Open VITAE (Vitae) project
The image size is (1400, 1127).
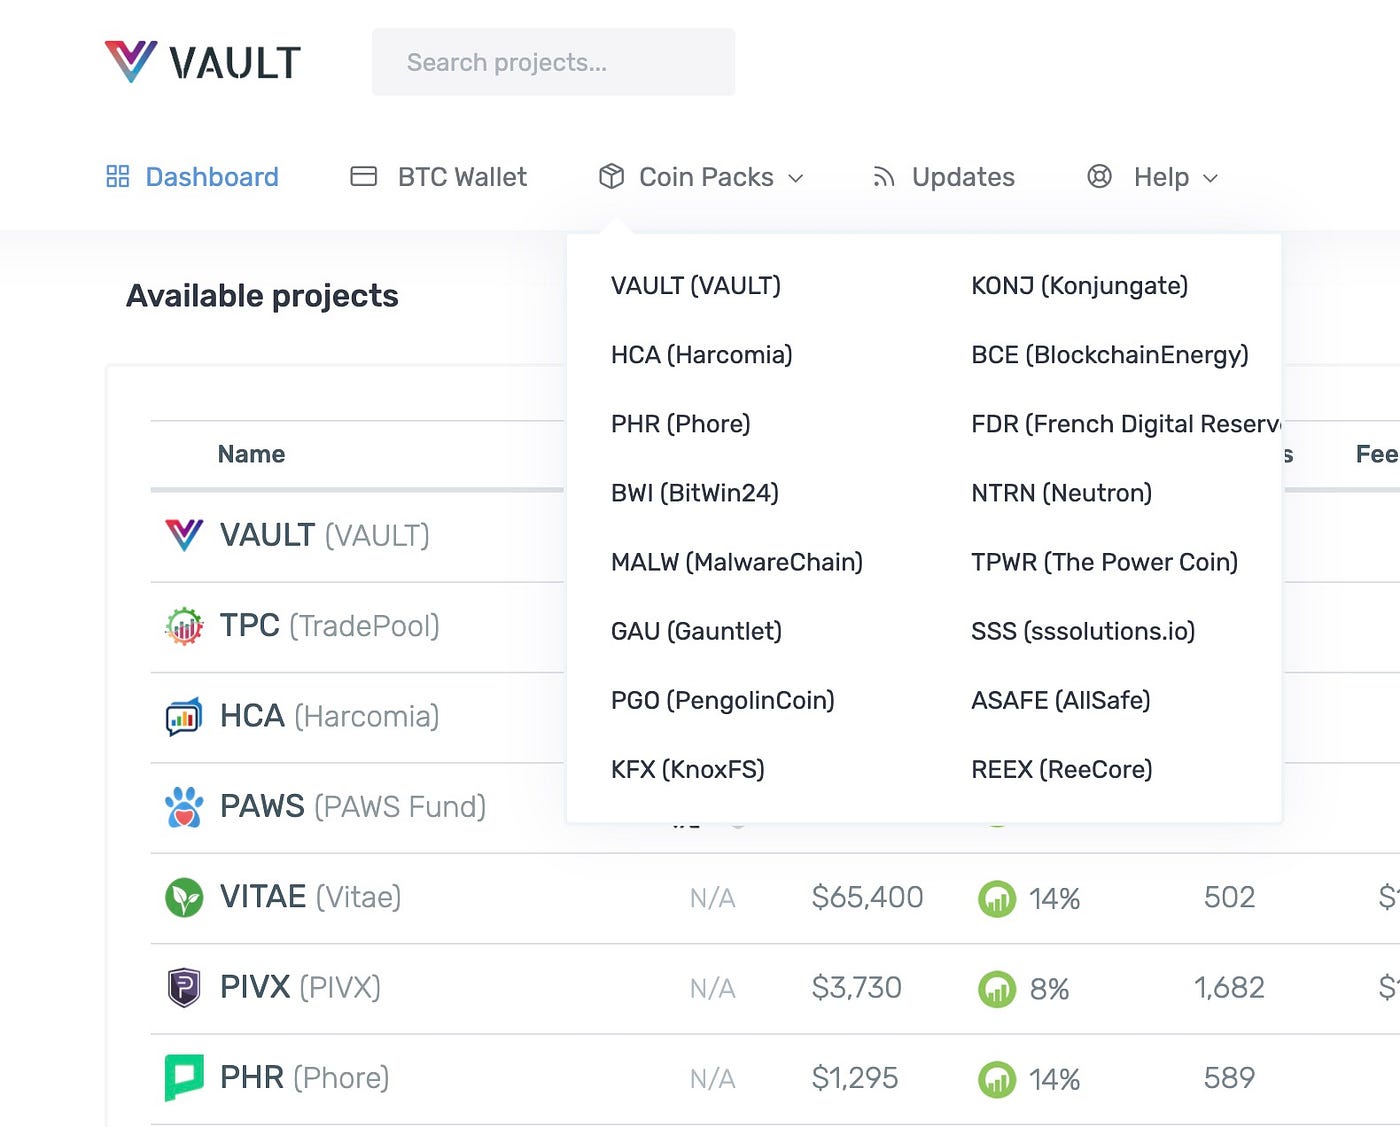311,897
